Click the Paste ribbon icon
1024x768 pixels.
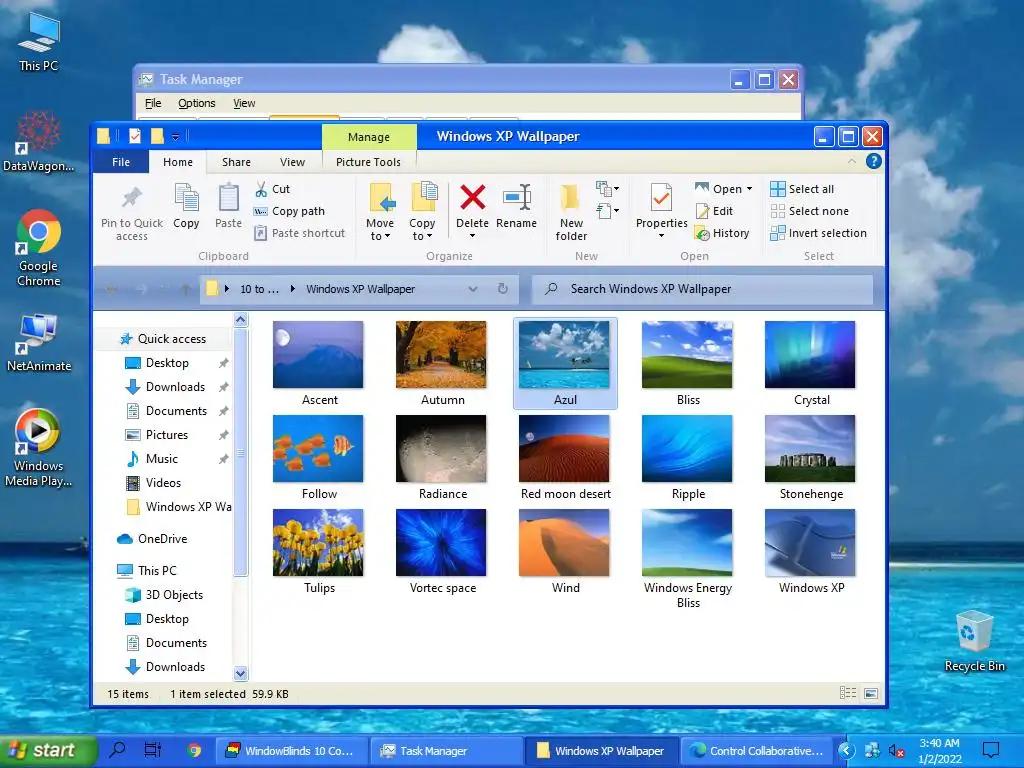pos(229,206)
